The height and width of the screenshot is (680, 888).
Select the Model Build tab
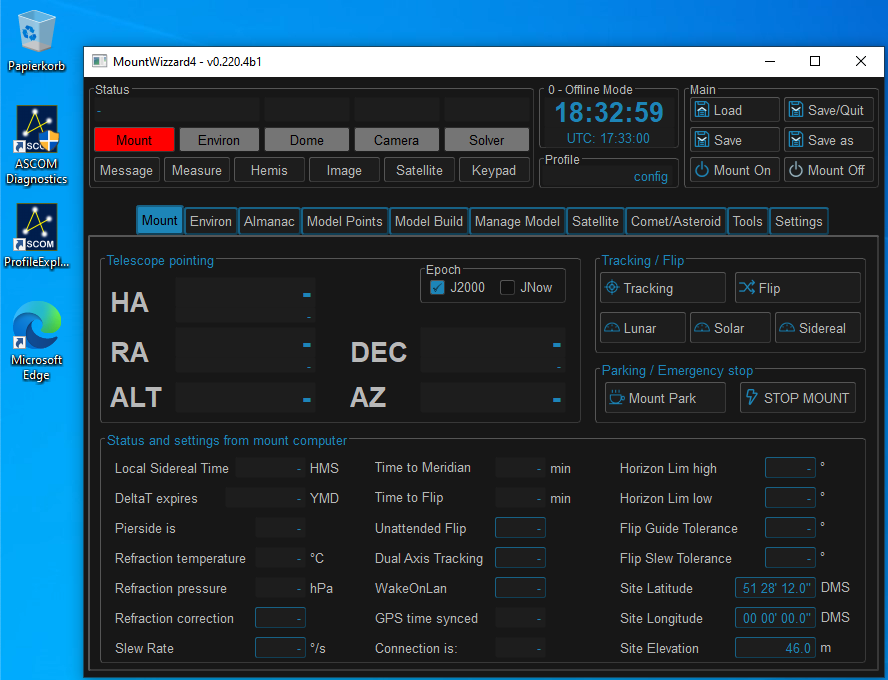pyautogui.click(x=429, y=221)
